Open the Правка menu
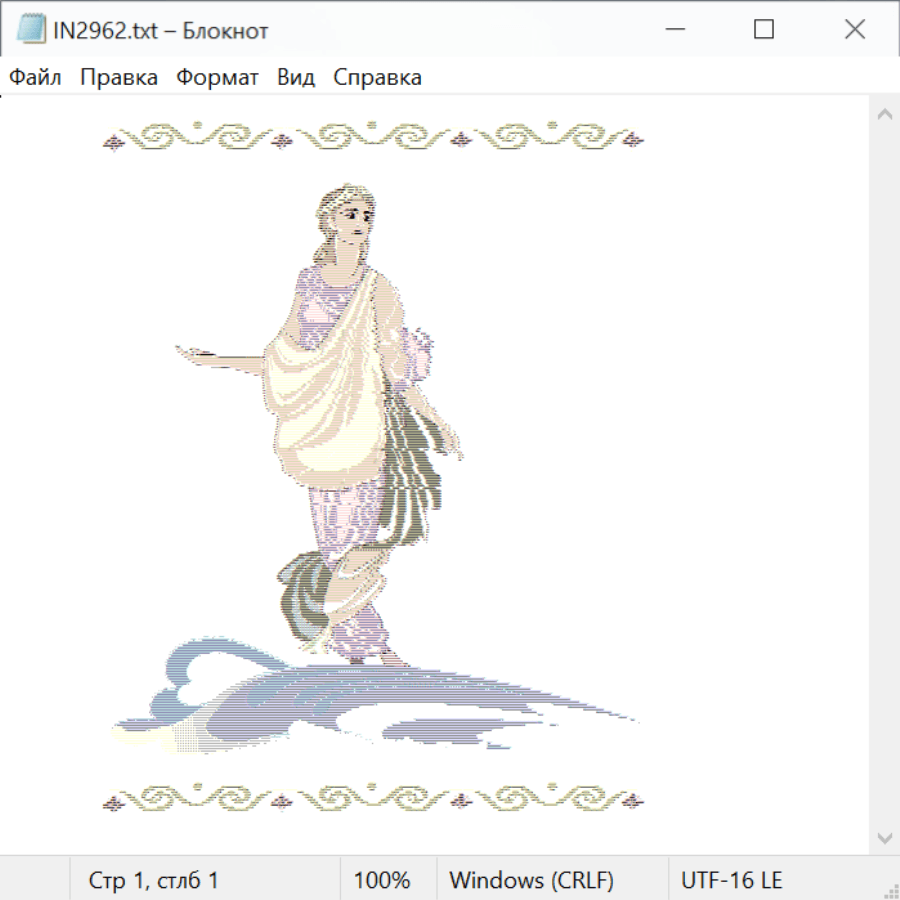The width and height of the screenshot is (900, 900). (x=118, y=77)
